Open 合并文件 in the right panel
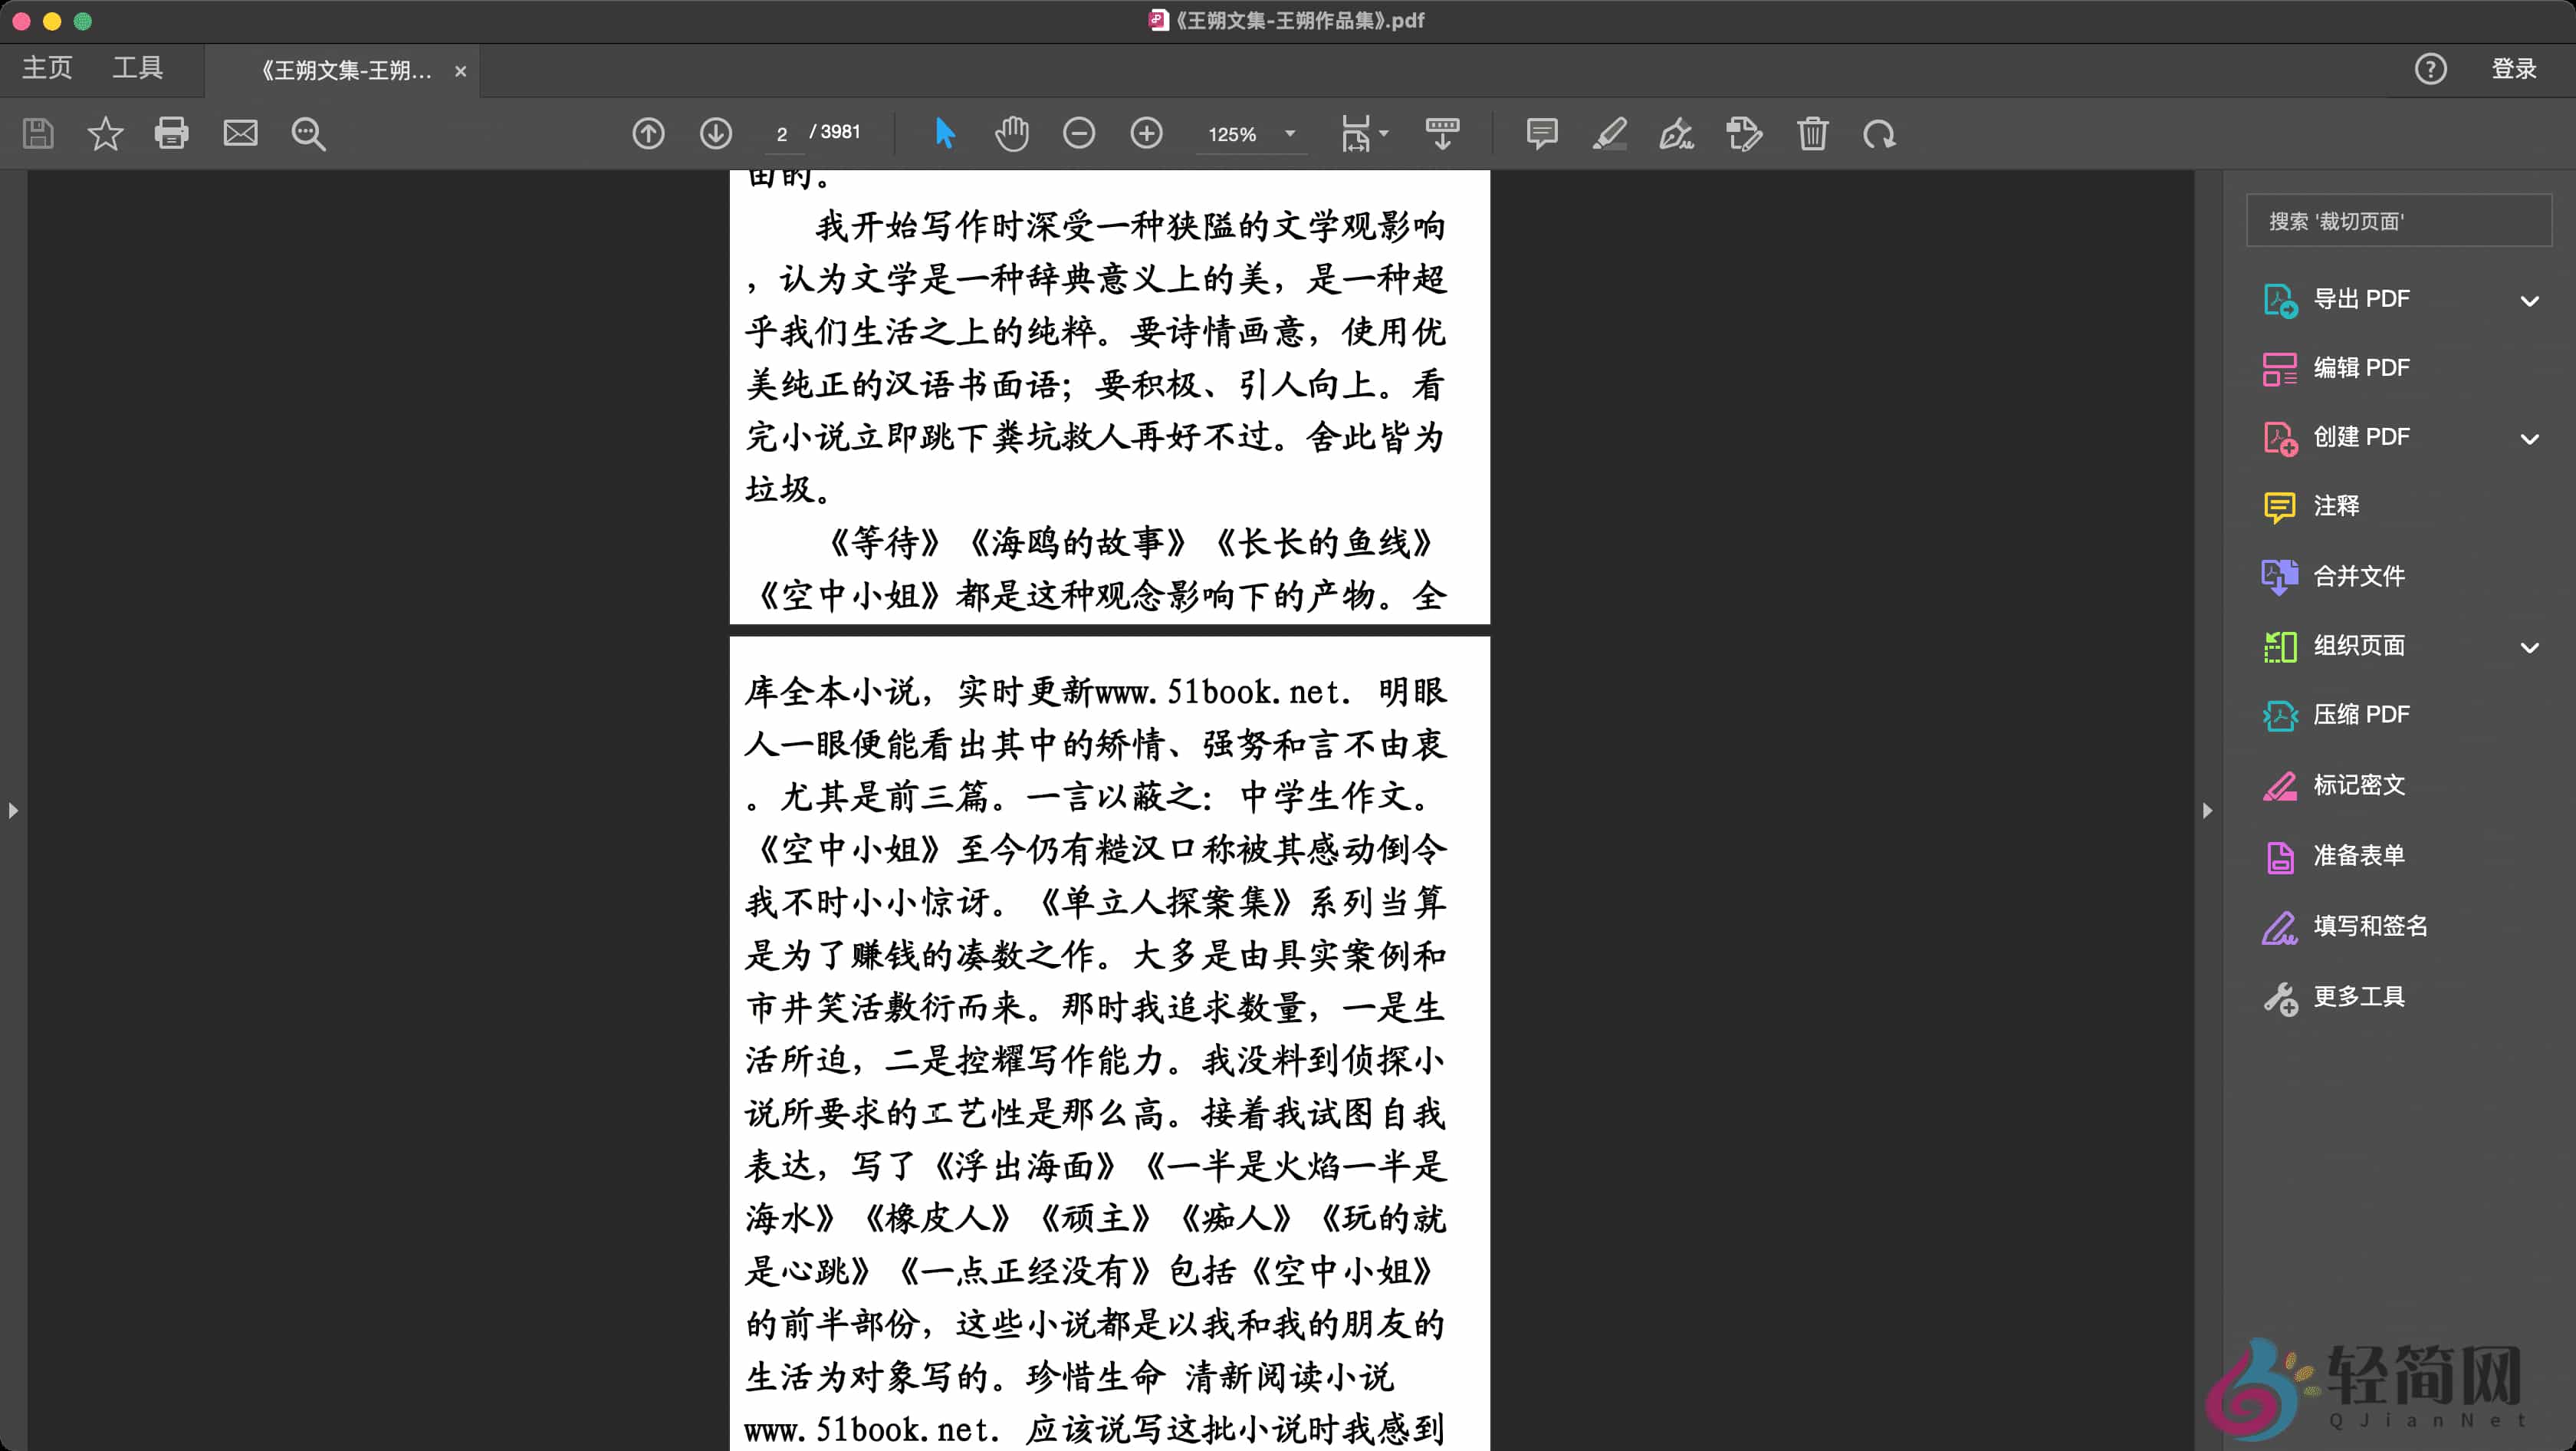The width and height of the screenshot is (2576, 1451). coord(2360,576)
